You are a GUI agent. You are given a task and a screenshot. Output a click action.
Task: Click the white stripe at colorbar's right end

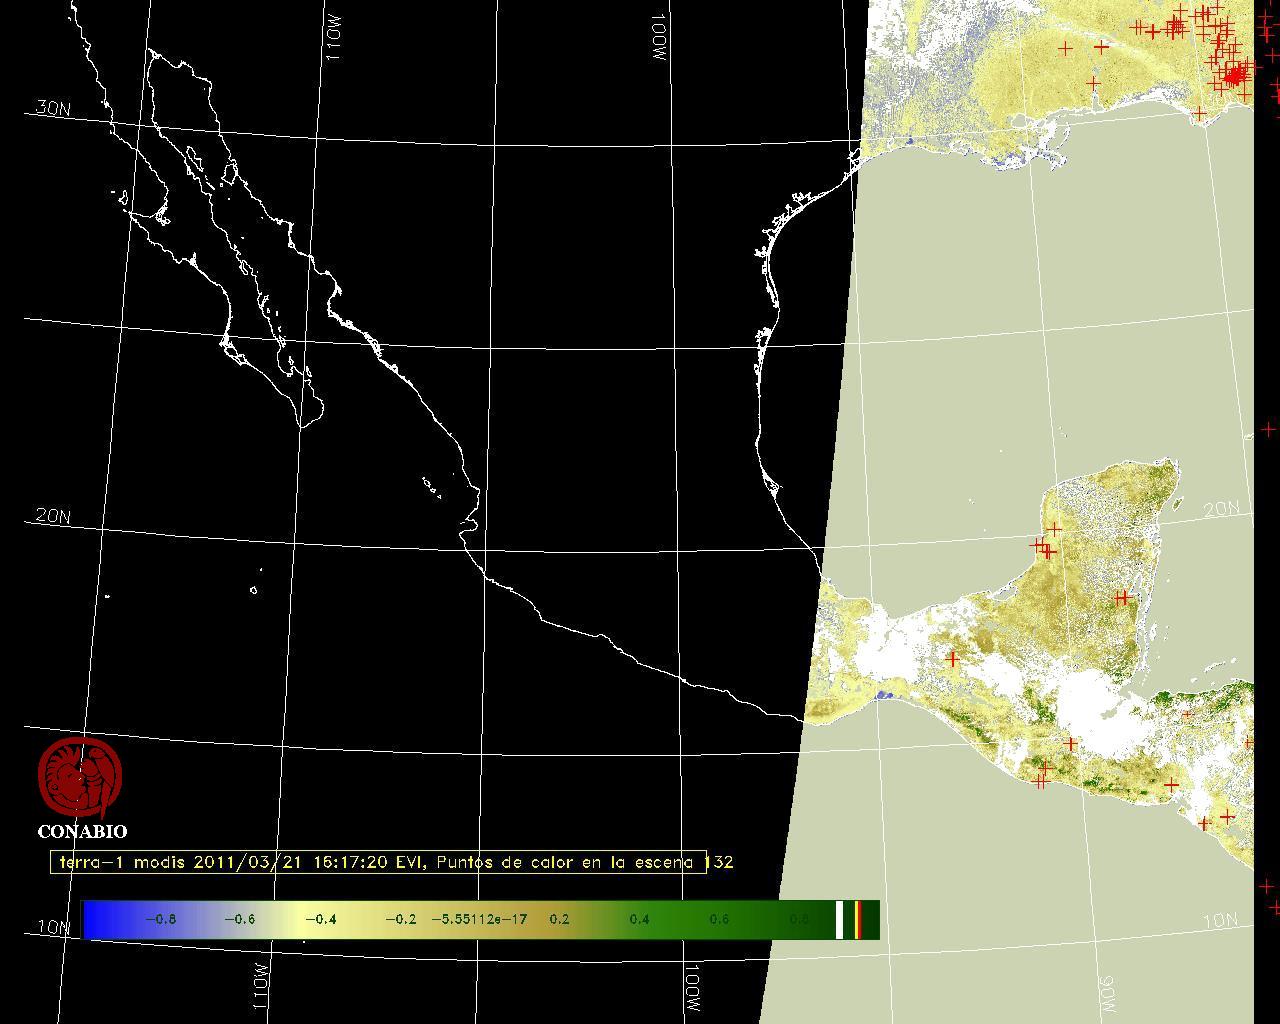840,919
